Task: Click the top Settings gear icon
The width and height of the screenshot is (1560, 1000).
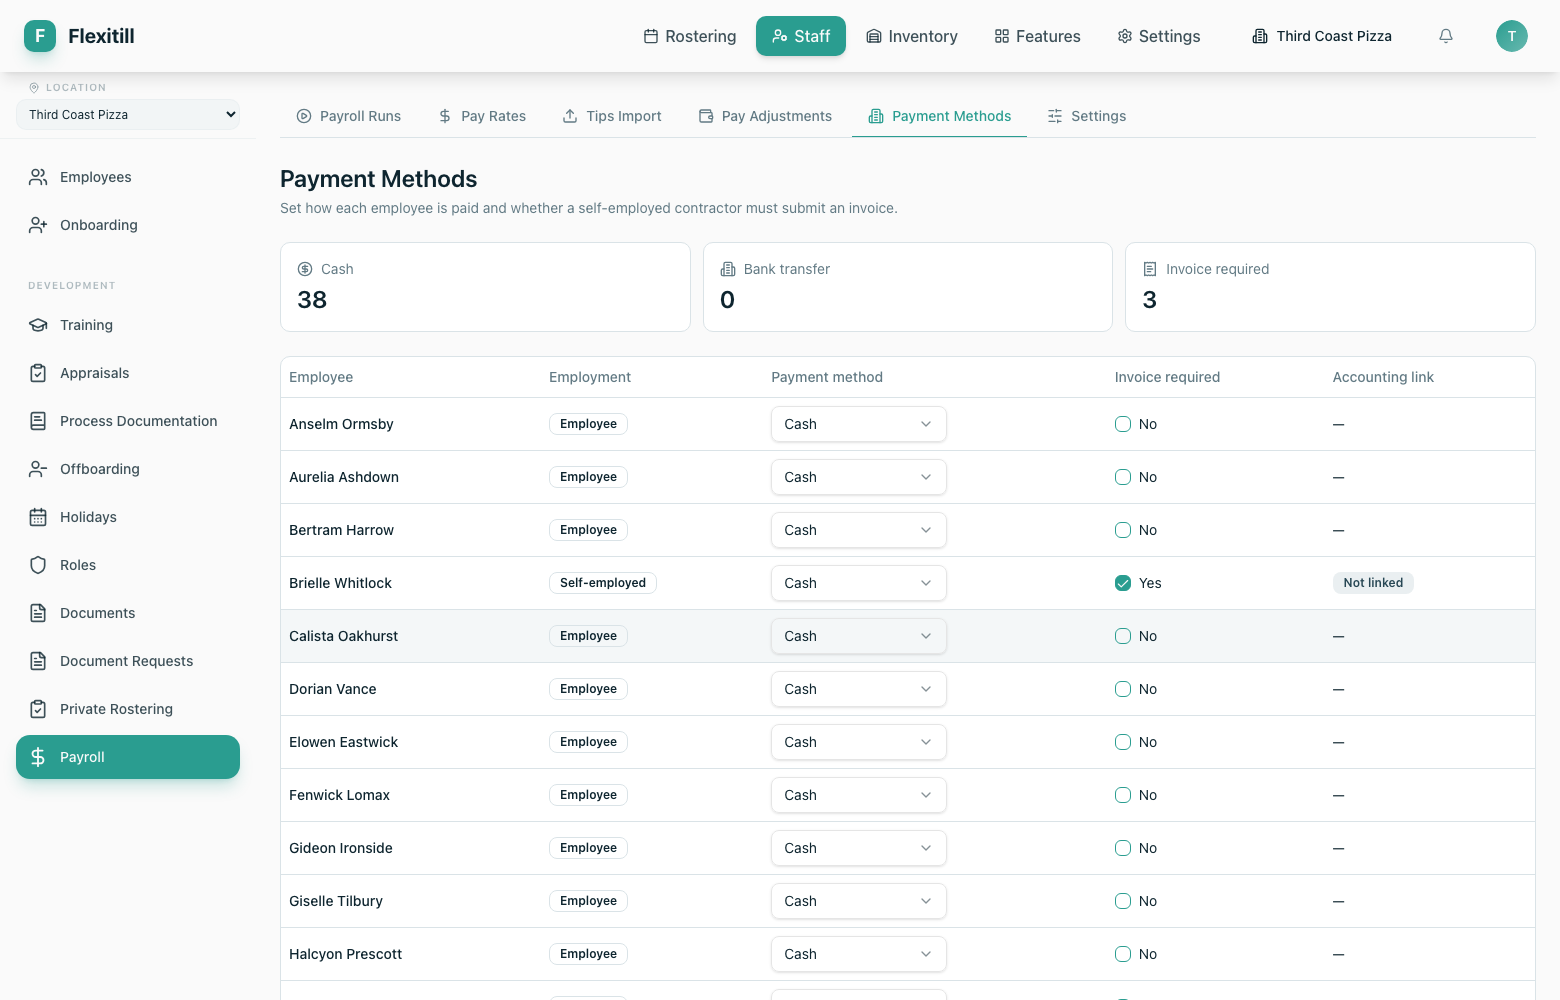Action: point(1125,36)
